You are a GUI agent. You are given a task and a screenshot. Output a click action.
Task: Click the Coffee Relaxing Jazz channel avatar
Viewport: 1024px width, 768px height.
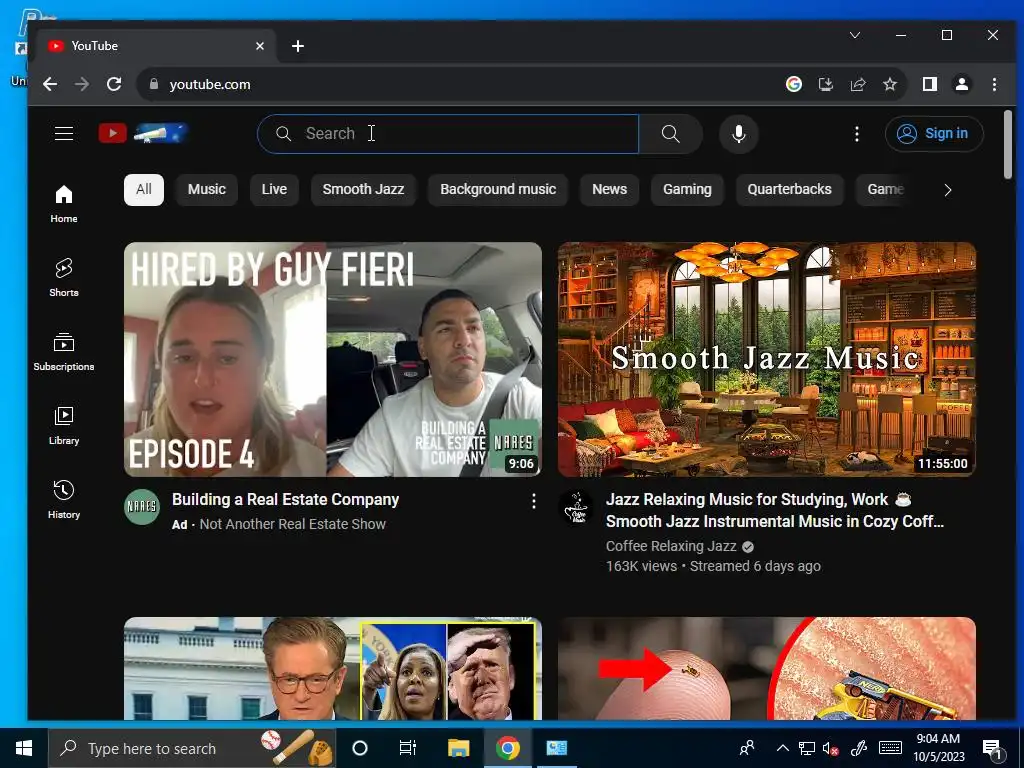pos(577,507)
